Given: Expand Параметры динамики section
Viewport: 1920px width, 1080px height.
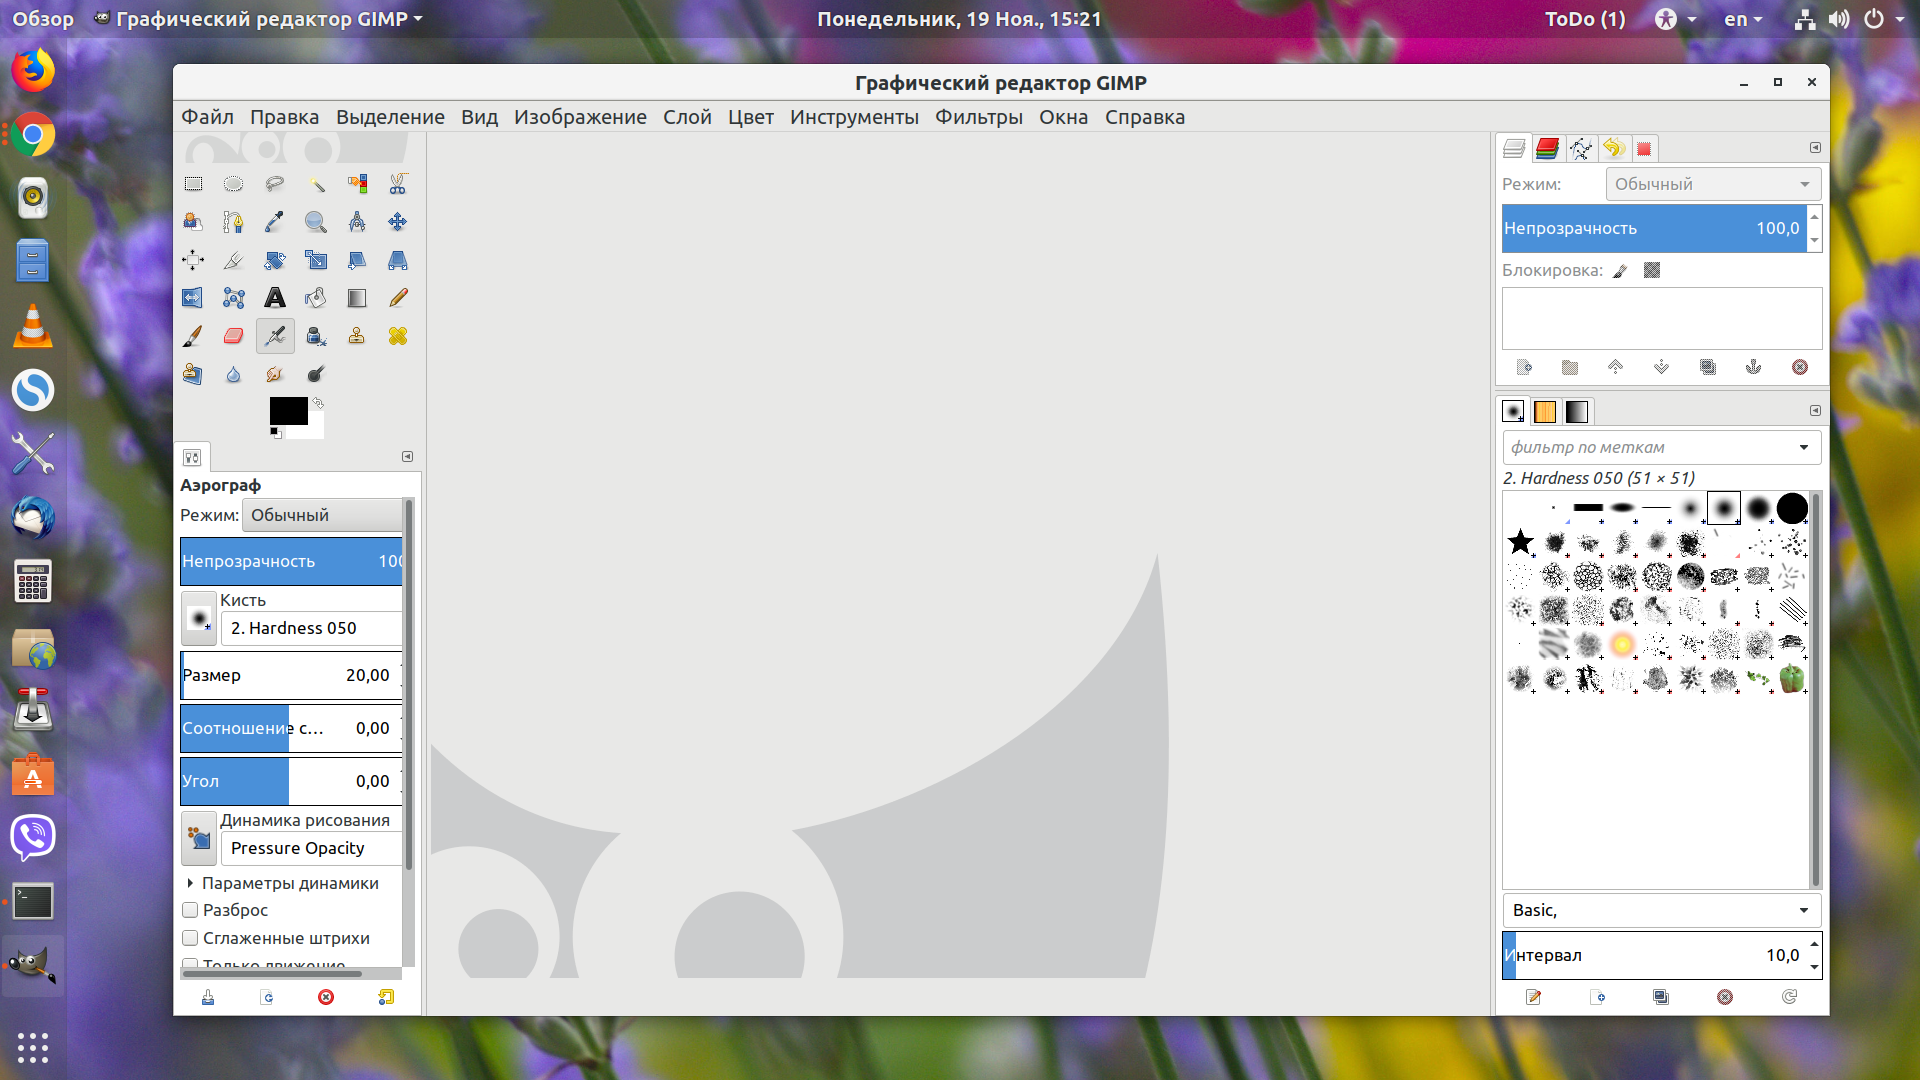Looking at the screenshot, I should coord(190,883).
